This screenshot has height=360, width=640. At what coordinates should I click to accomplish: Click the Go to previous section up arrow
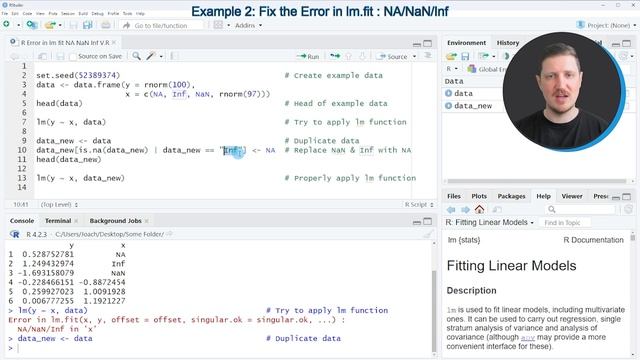coord(349,56)
